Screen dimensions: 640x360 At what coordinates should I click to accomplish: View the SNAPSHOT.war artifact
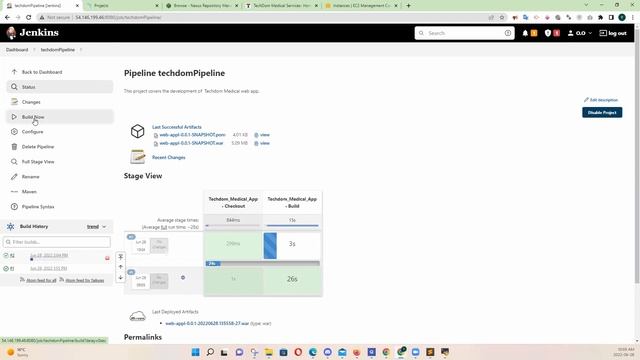coord(265,143)
